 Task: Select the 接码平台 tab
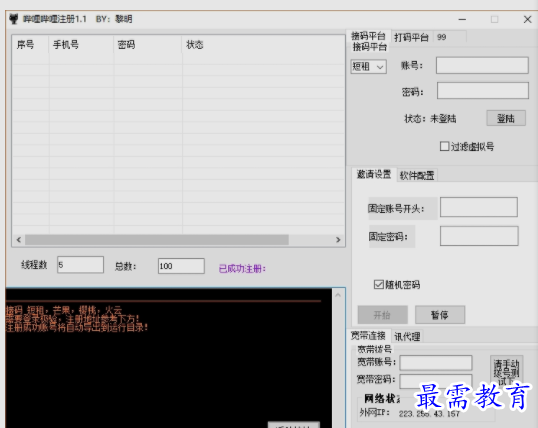point(368,36)
